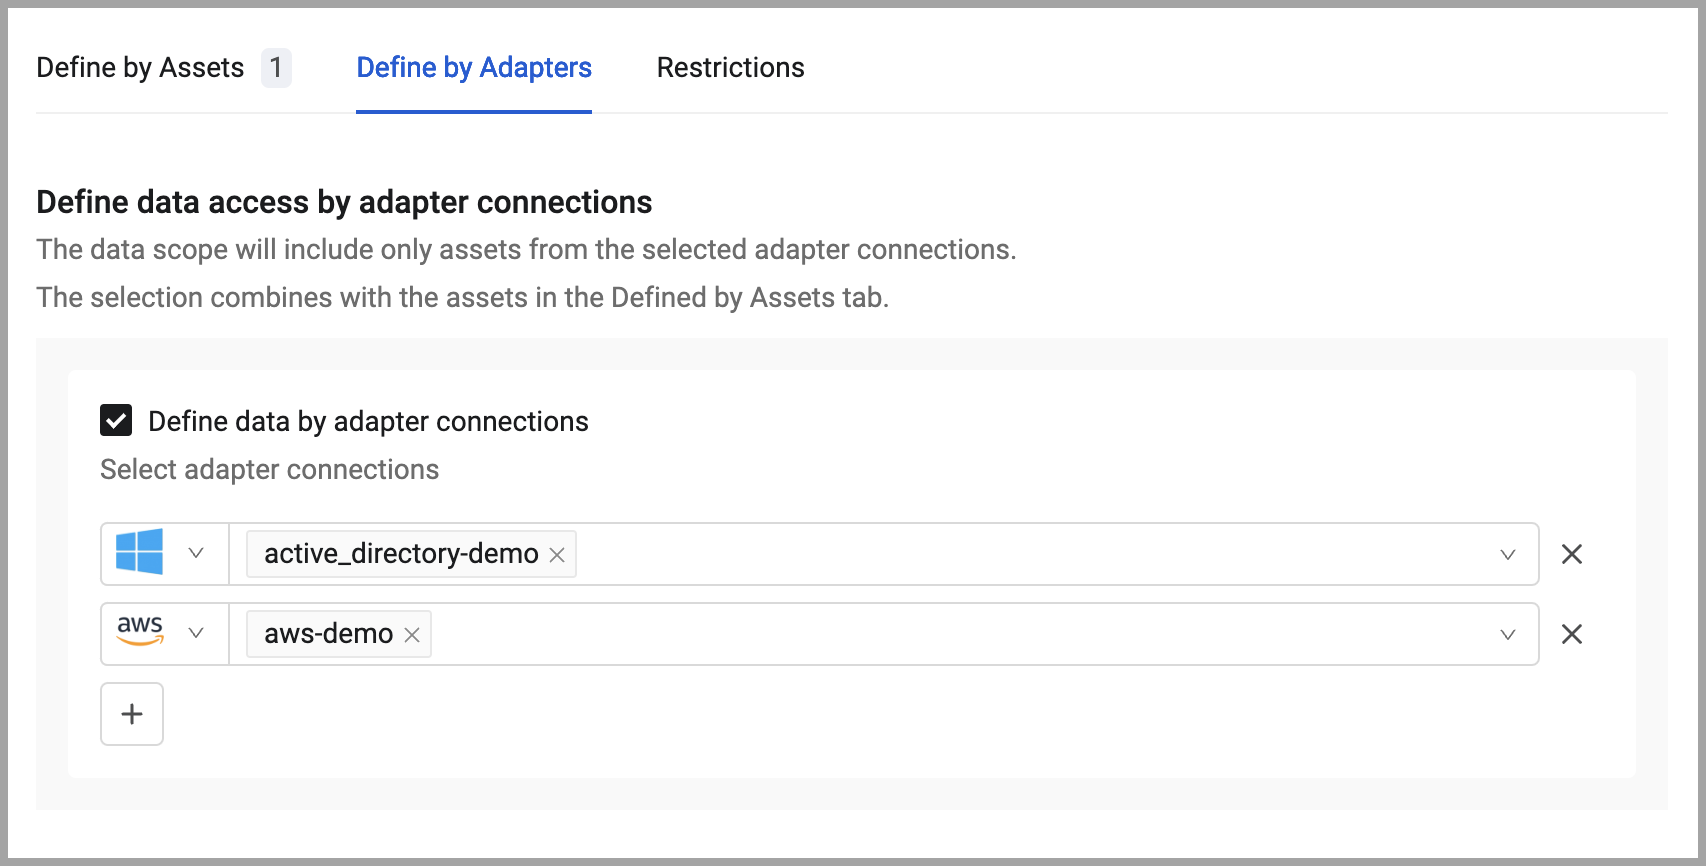The width and height of the screenshot is (1706, 866).
Task: Open connections list for AWS row
Action: coord(1508,635)
